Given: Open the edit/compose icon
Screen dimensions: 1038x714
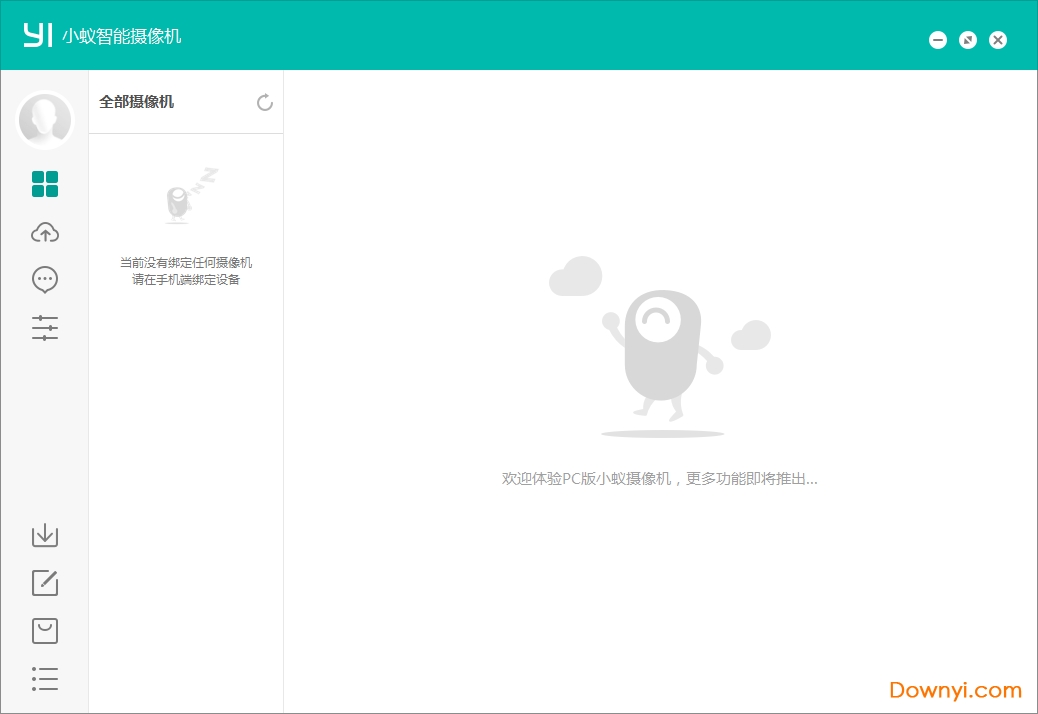Looking at the screenshot, I should tap(44, 583).
